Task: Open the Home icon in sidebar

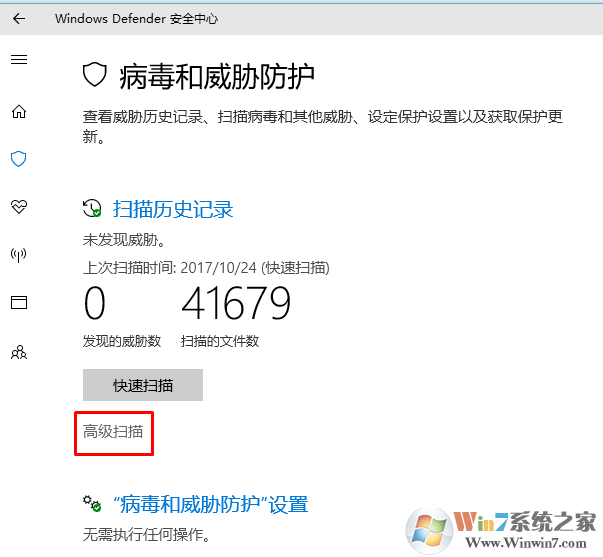Action: (x=19, y=112)
